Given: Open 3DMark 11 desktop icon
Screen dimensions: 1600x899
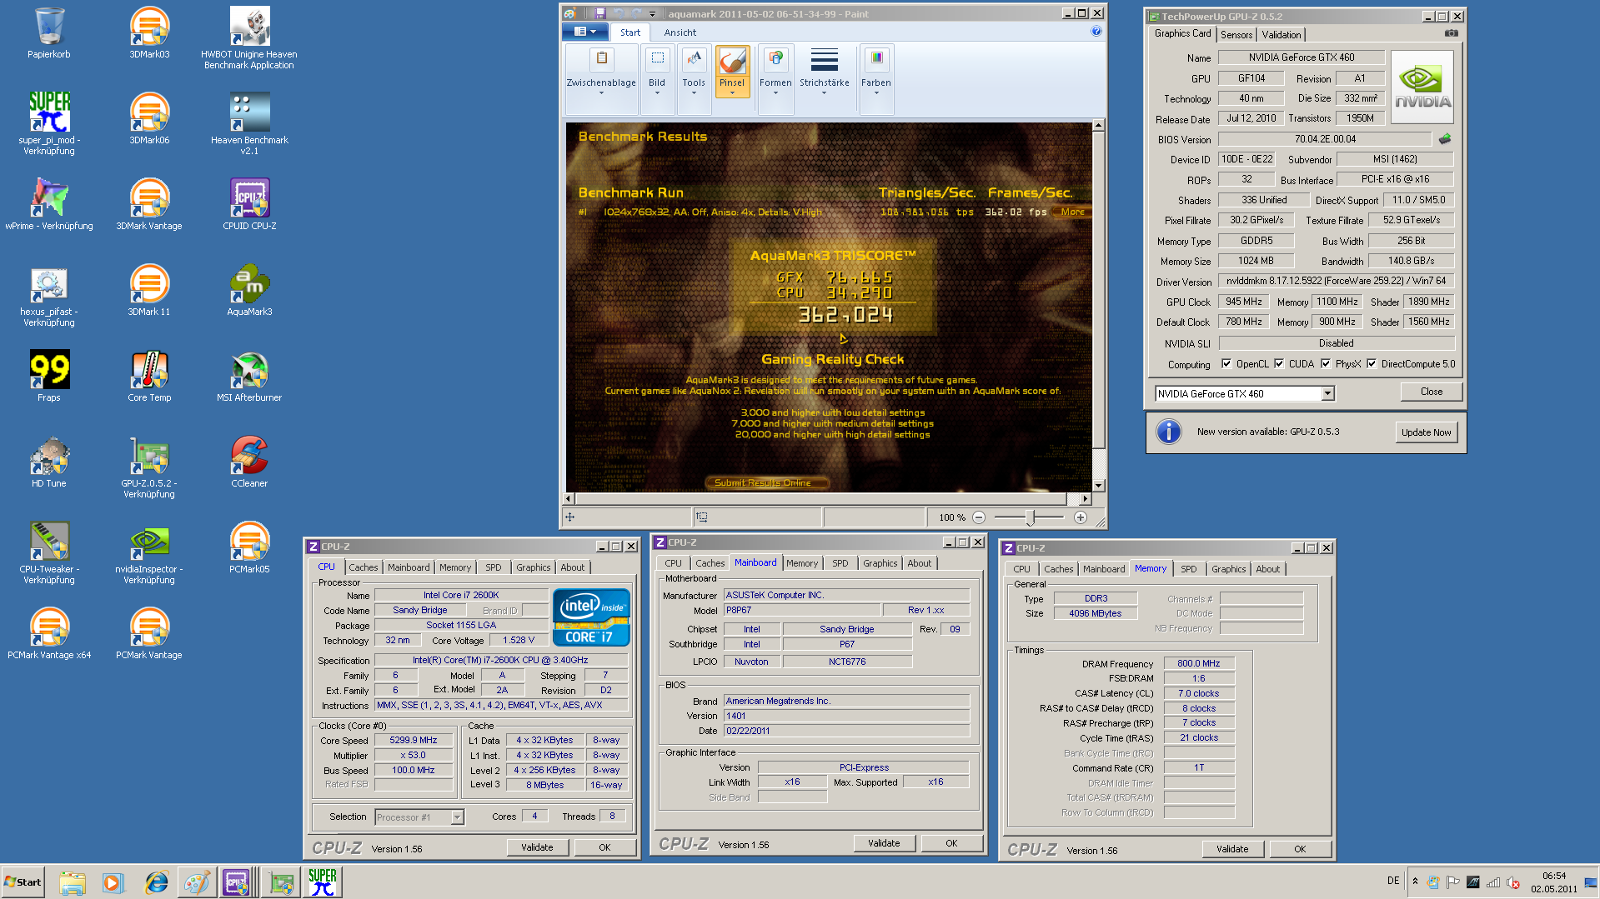Looking at the screenshot, I should pos(149,291).
